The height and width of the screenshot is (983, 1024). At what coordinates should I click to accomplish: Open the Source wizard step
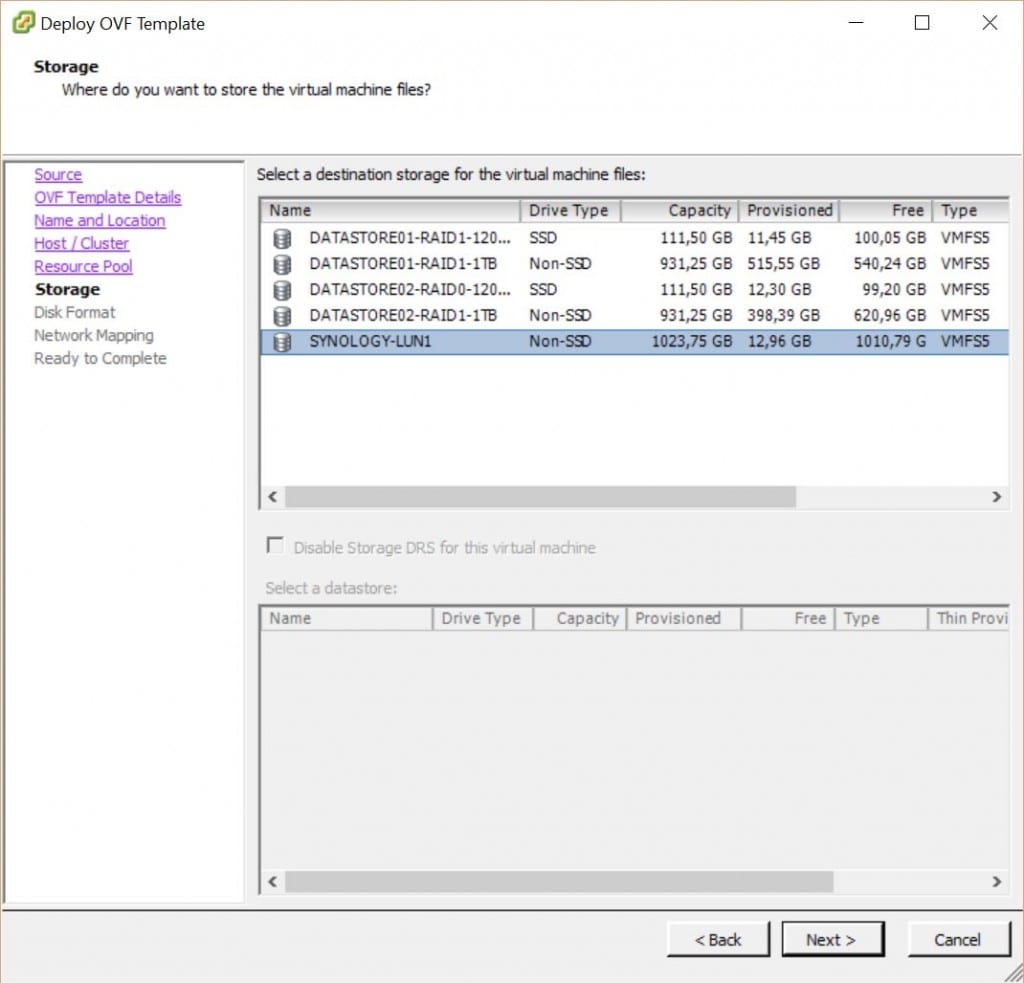(x=57, y=174)
